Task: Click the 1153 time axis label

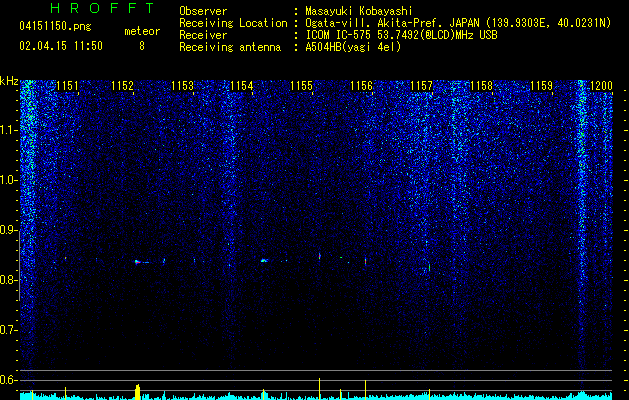Action: 182,86
